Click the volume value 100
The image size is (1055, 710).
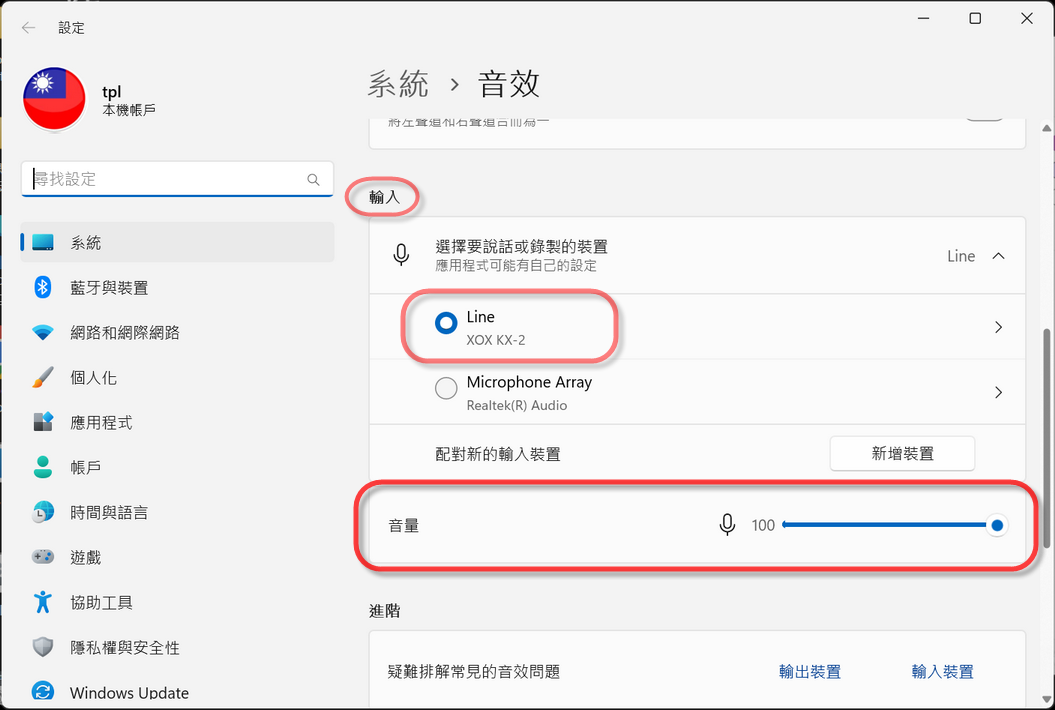pos(763,525)
